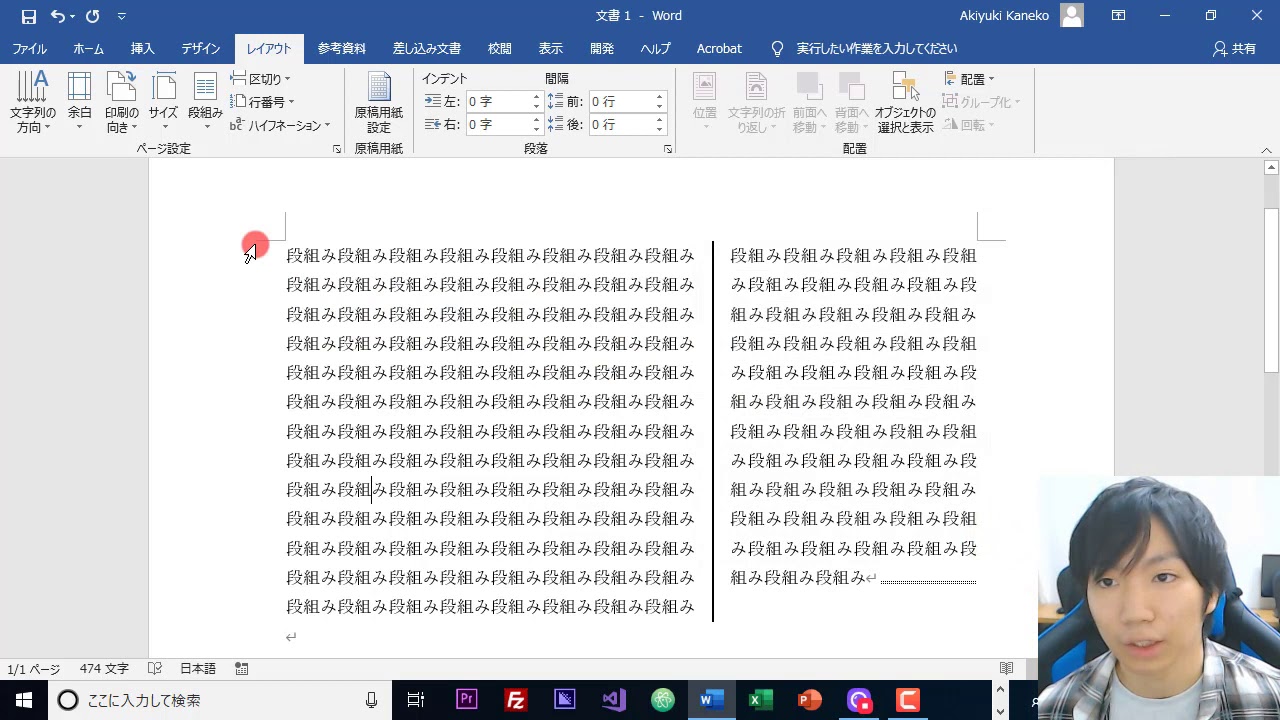Open the 参考資料 tab

[x=342, y=48]
